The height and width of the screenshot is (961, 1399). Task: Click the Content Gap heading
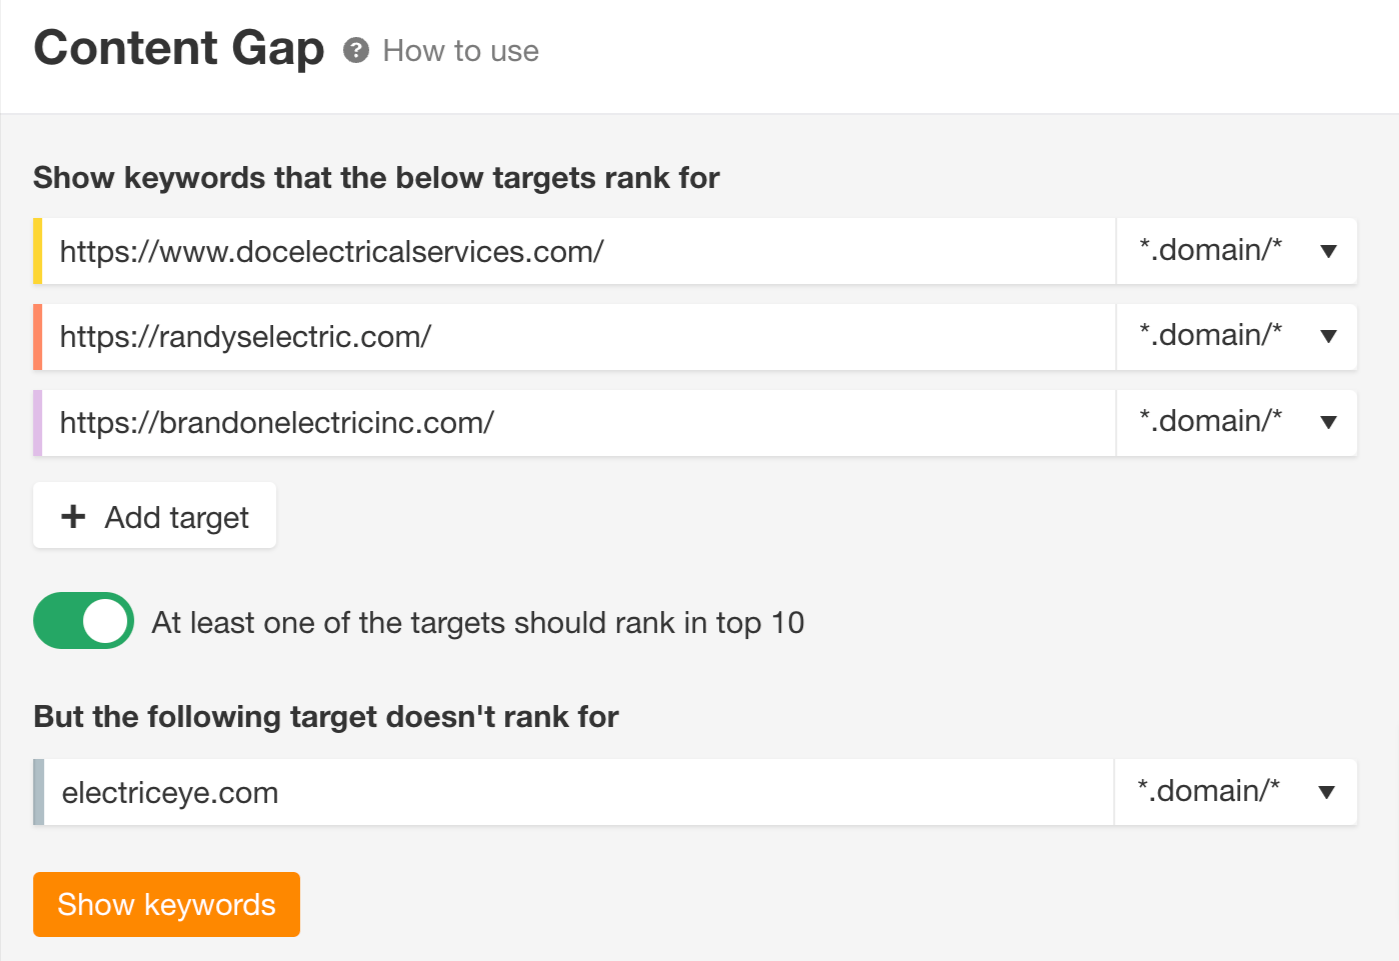179,47
